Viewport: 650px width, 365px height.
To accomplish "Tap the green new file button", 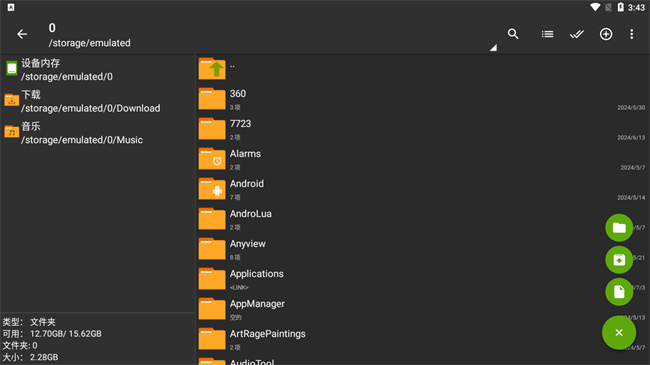I will tap(619, 292).
